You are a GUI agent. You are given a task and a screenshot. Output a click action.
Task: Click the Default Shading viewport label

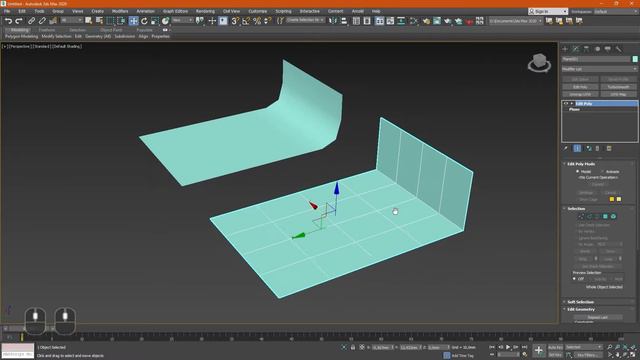pyautogui.click(x=67, y=47)
